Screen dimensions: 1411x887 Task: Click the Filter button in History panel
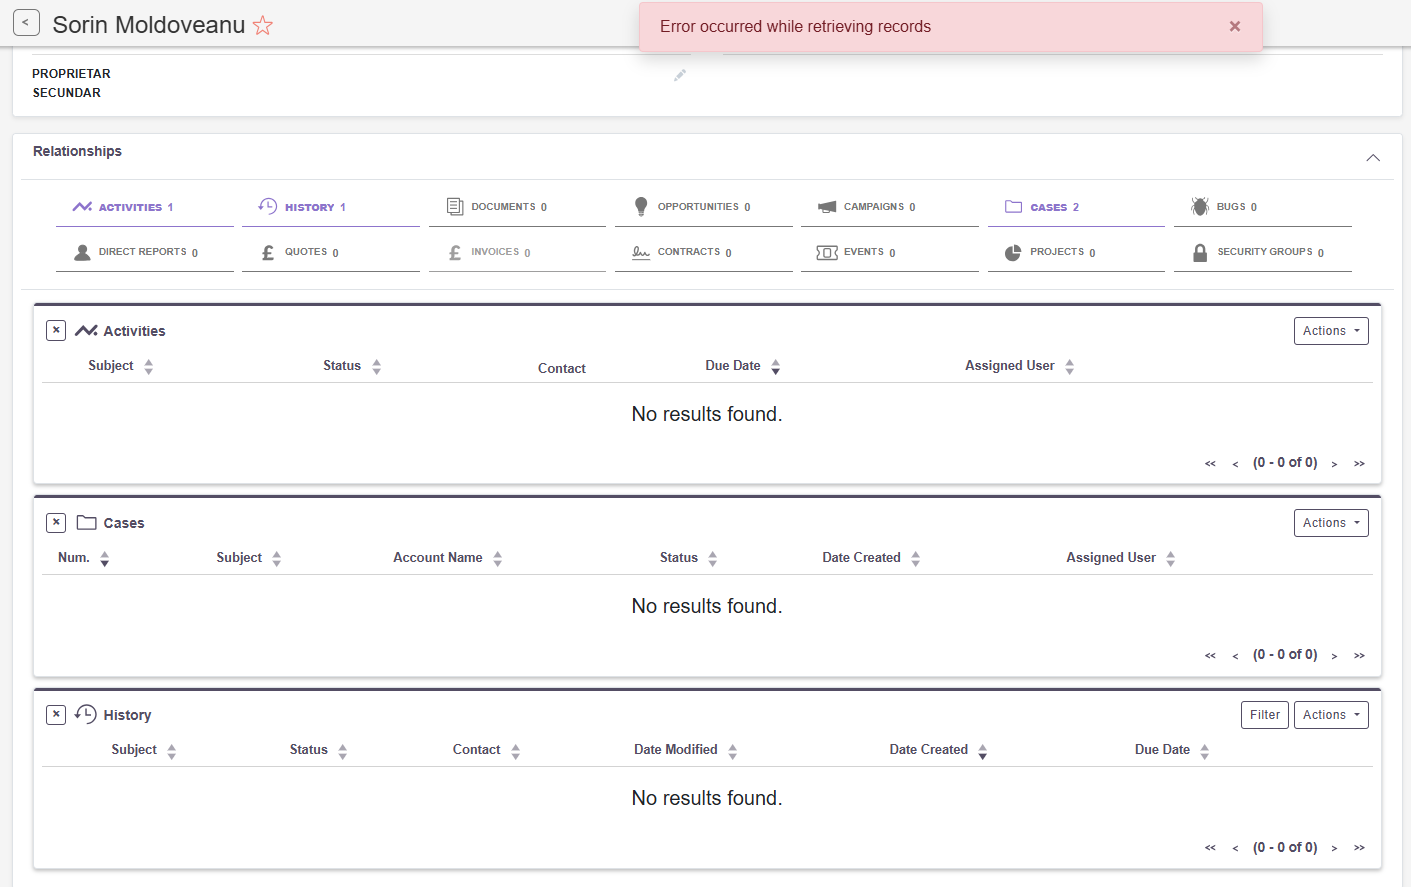pyautogui.click(x=1265, y=715)
